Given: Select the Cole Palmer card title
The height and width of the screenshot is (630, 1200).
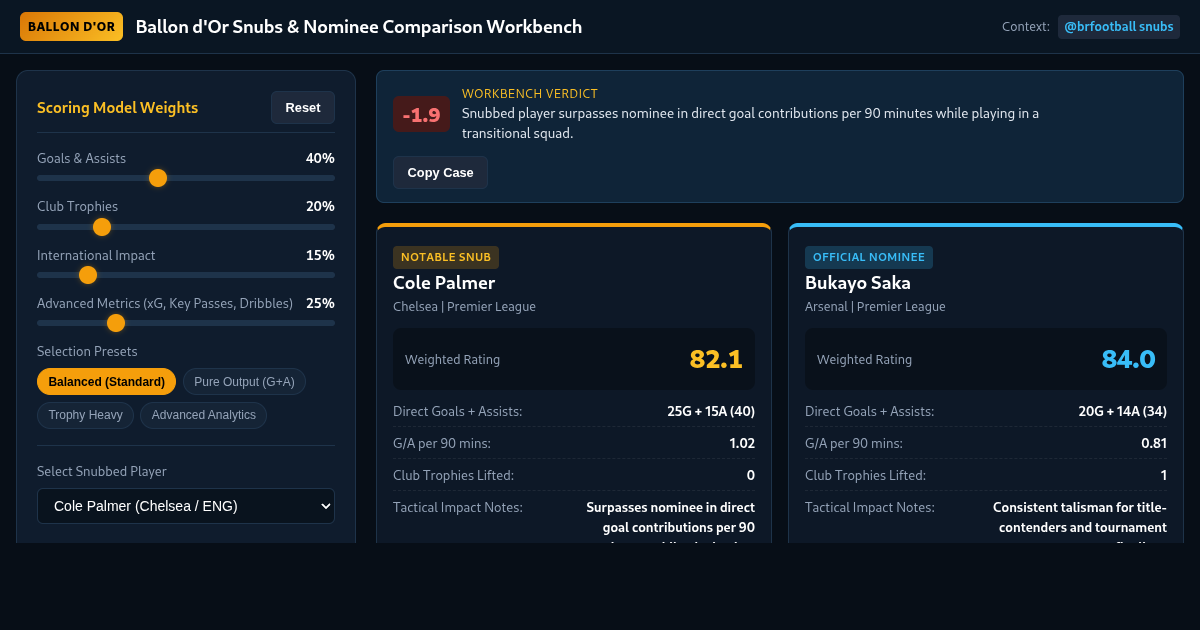Looking at the screenshot, I should point(444,282).
